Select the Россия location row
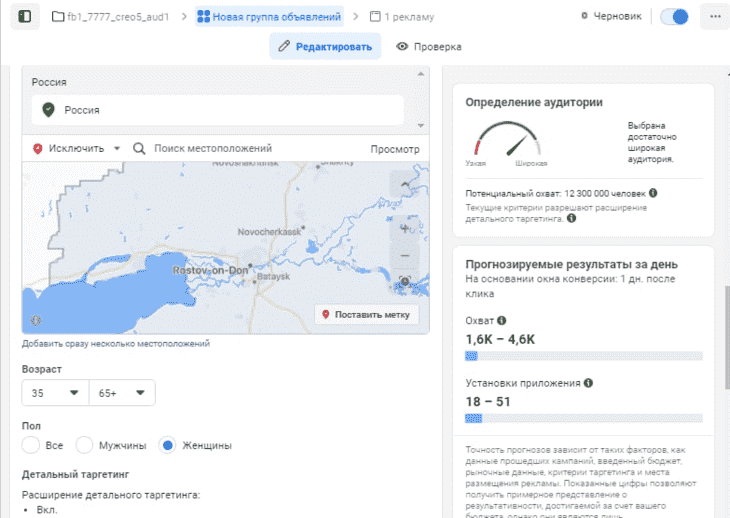Screen dimensions: 730x518 (x=217, y=110)
